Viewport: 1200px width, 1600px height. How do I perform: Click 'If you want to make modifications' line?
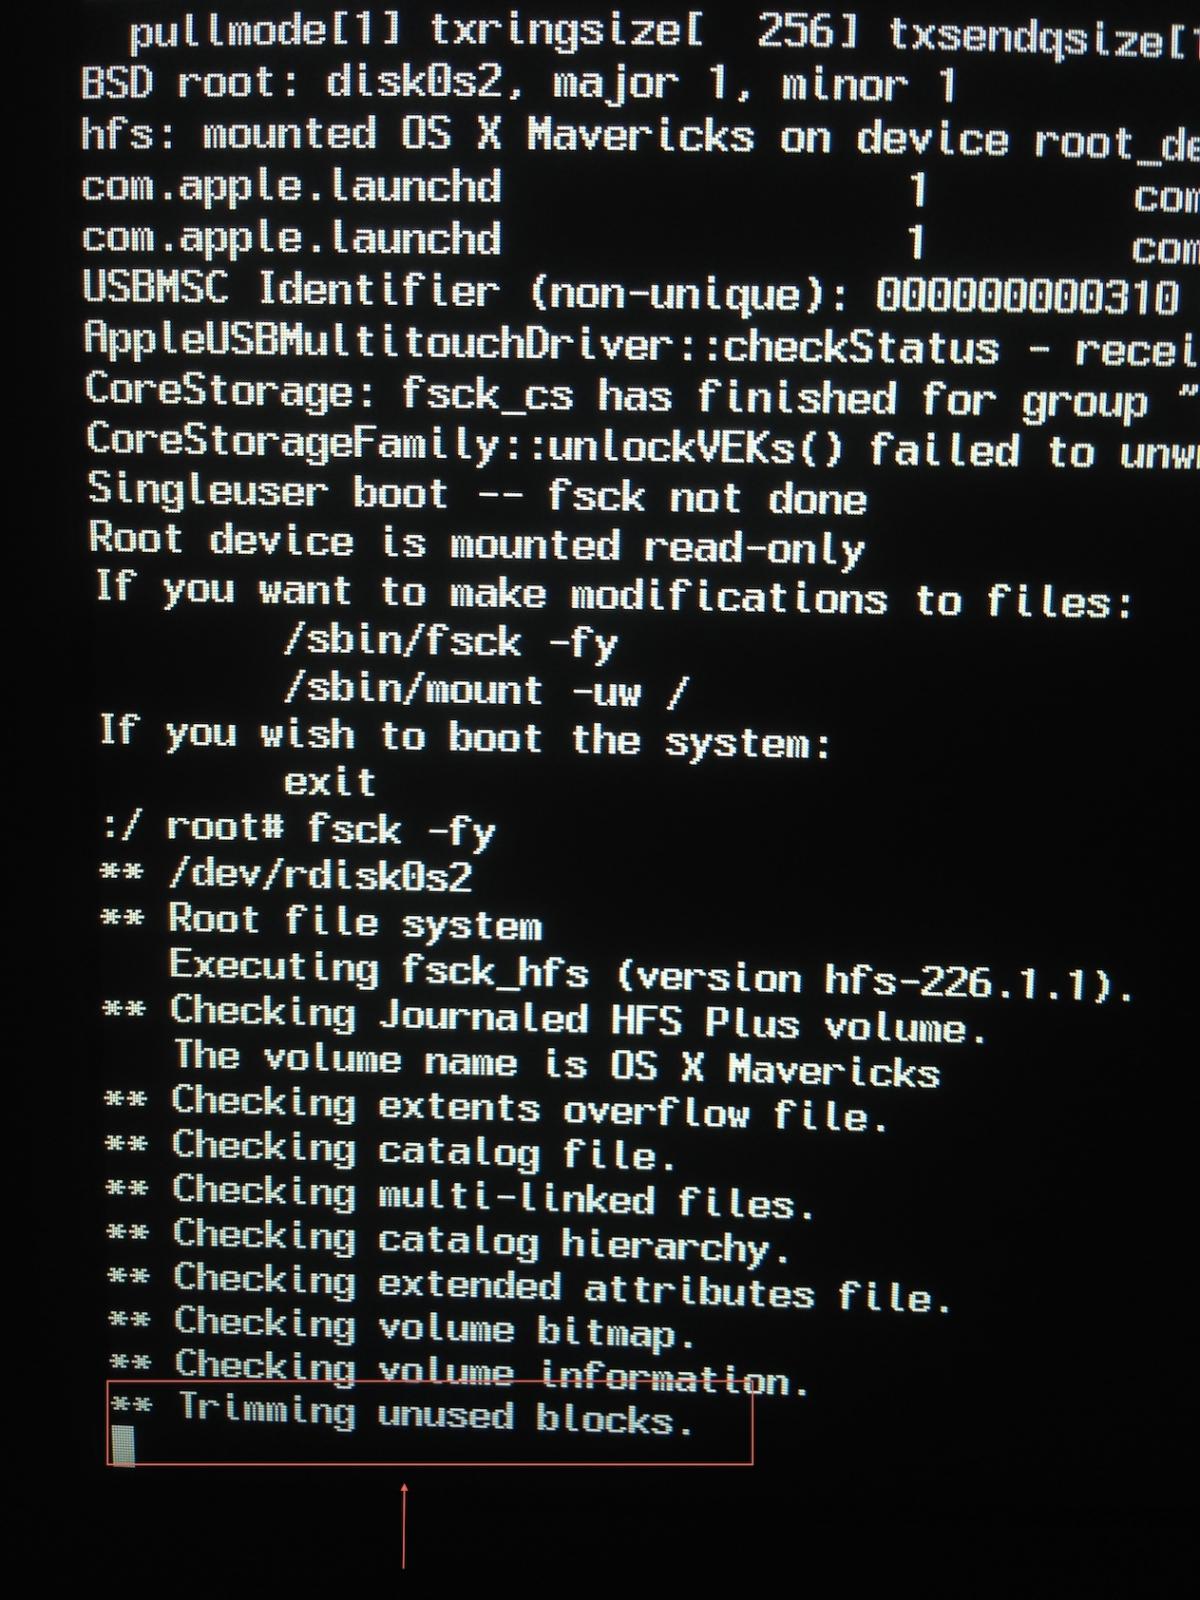click(614, 594)
